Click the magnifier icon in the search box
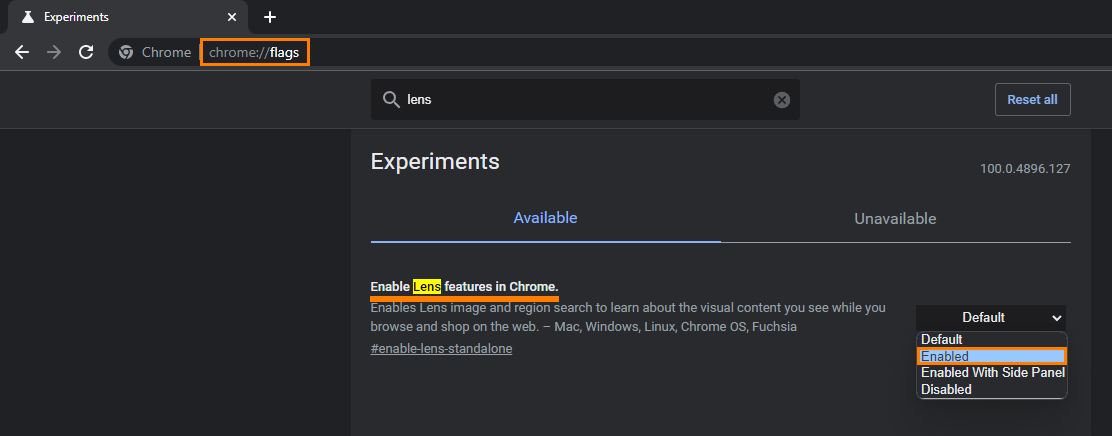This screenshot has height=436, width=1112. [391, 99]
